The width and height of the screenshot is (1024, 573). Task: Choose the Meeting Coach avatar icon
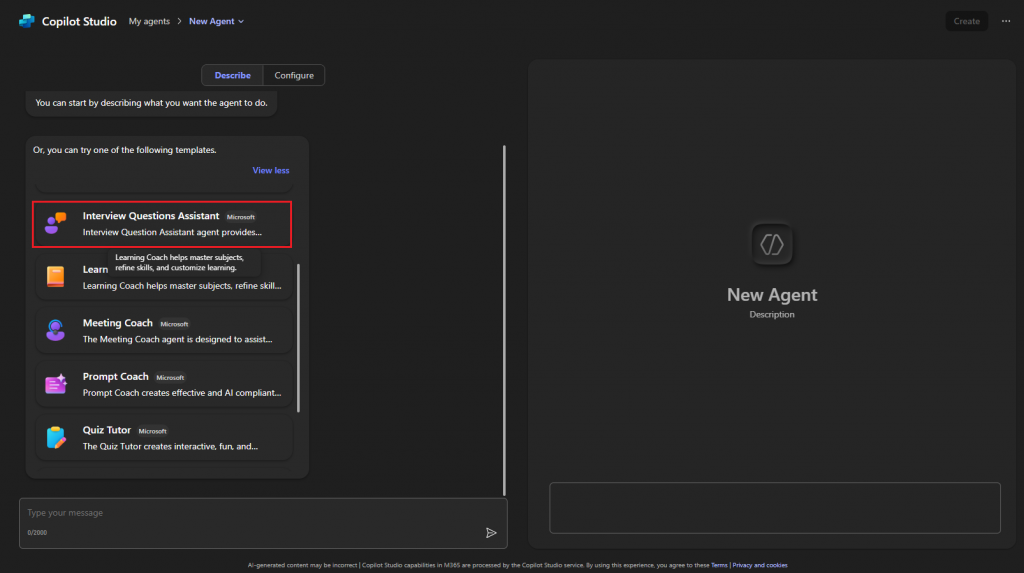click(56, 330)
